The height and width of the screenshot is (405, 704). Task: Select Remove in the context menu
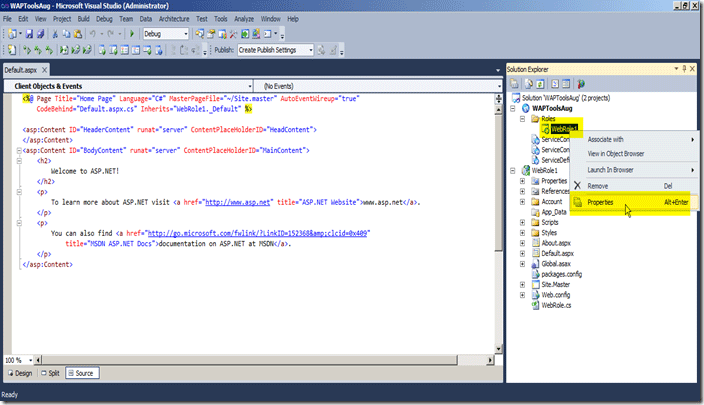[634, 186]
